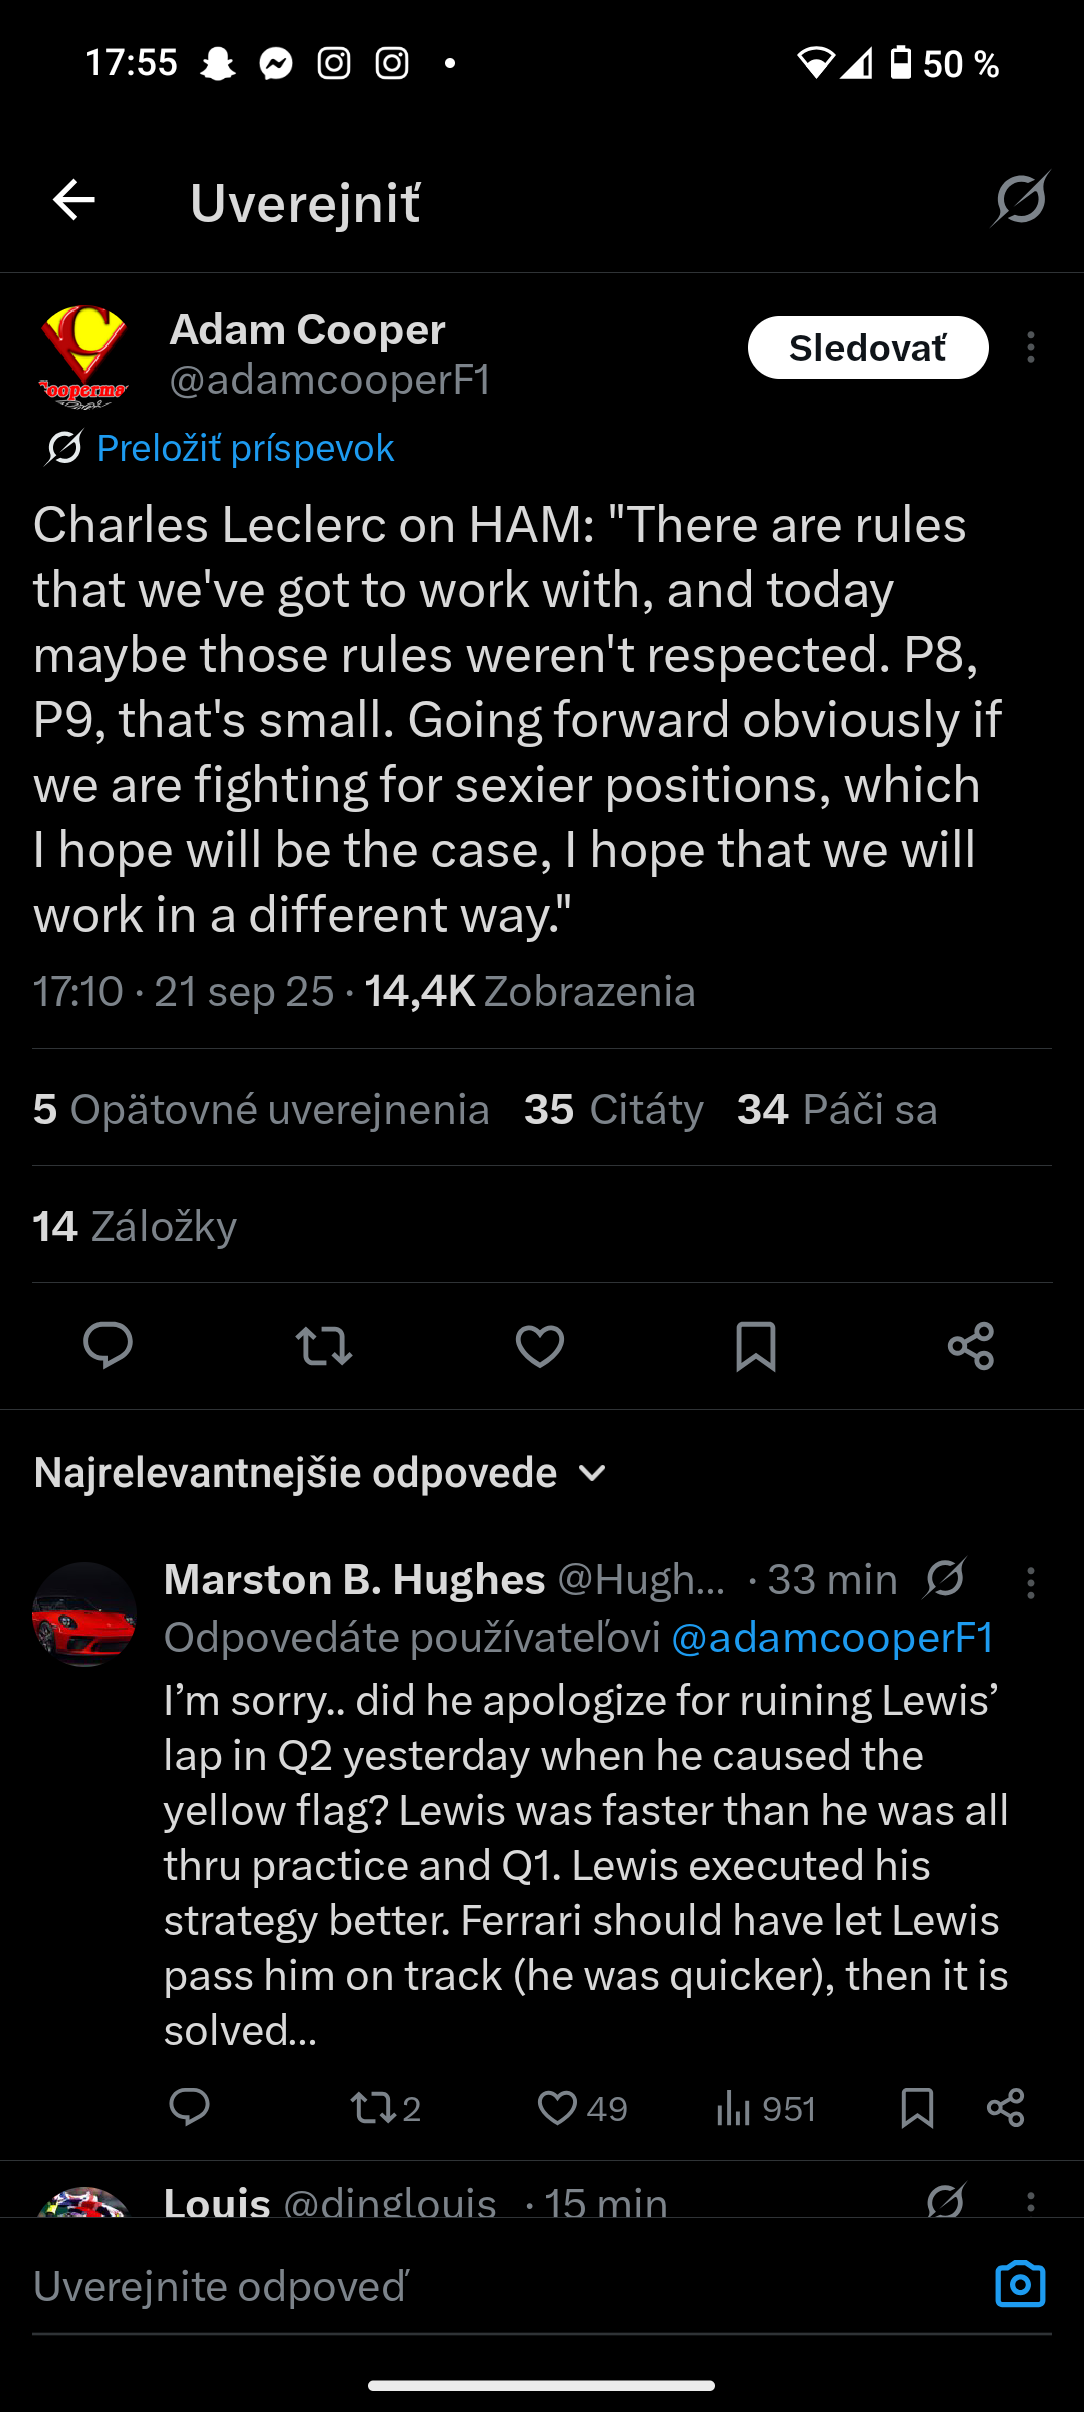Open reply on Adam Cooper's post

click(x=108, y=1345)
